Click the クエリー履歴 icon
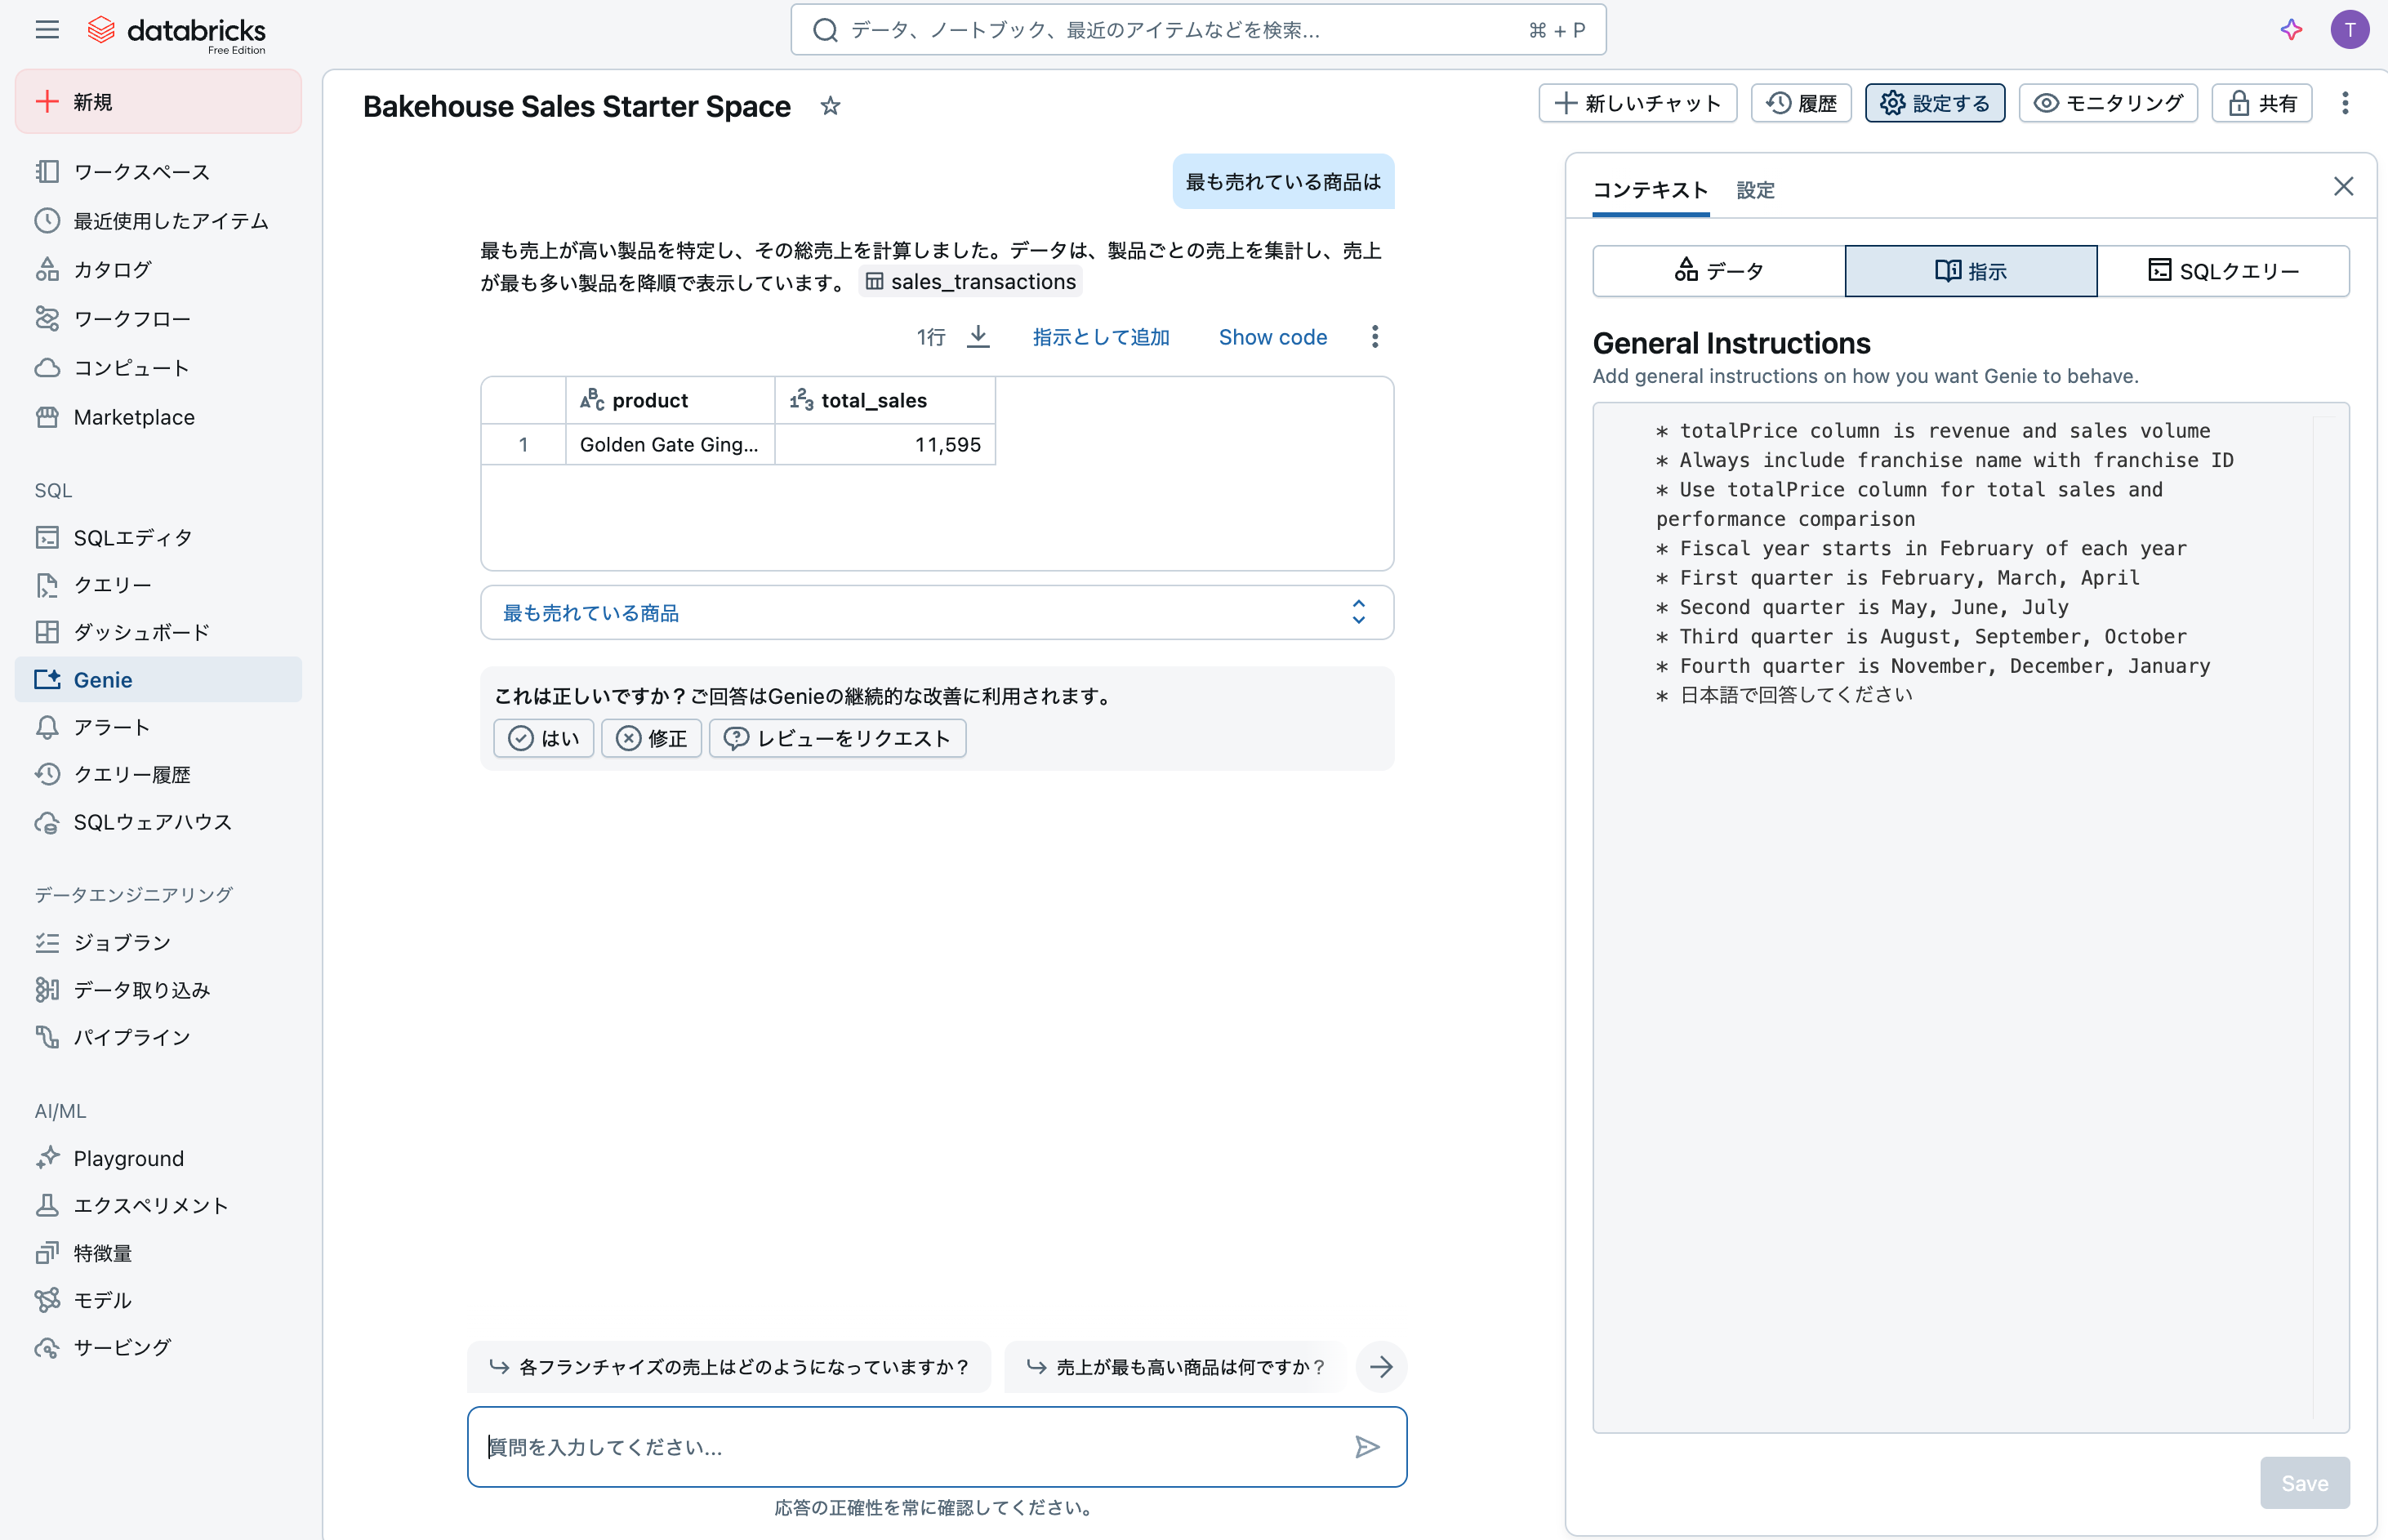The image size is (2388, 1540). [x=47, y=774]
